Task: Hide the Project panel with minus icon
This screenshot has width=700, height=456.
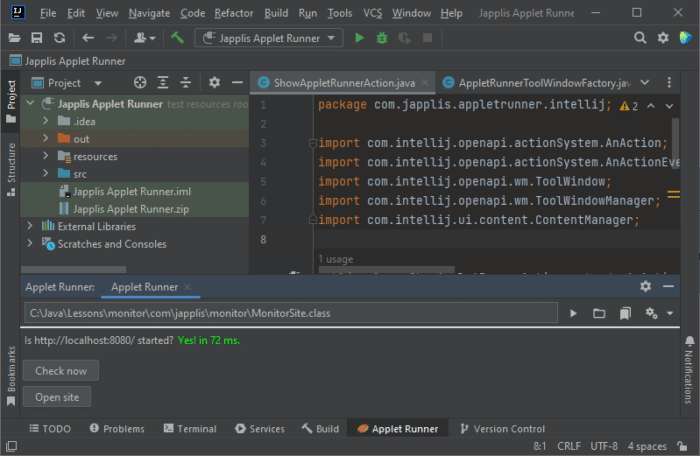Action: 237,83
